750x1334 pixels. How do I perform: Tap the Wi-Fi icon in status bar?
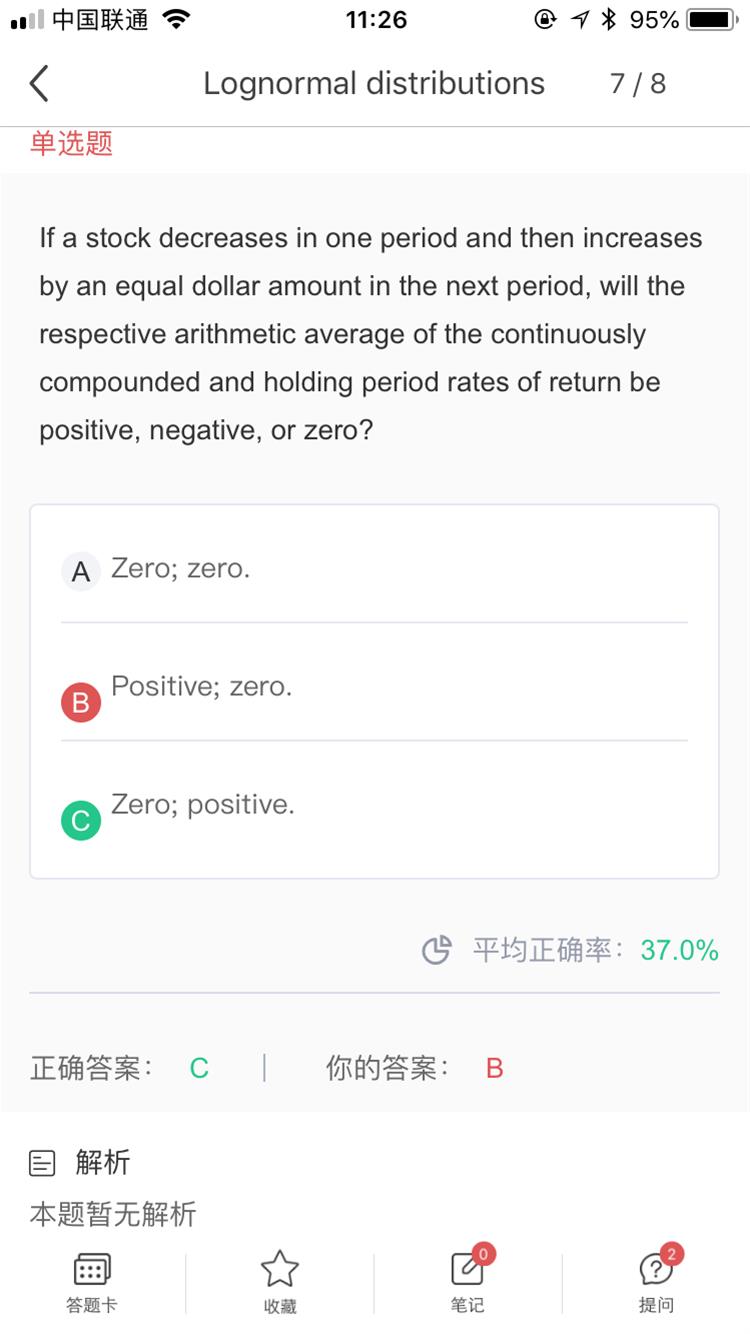(x=176, y=20)
